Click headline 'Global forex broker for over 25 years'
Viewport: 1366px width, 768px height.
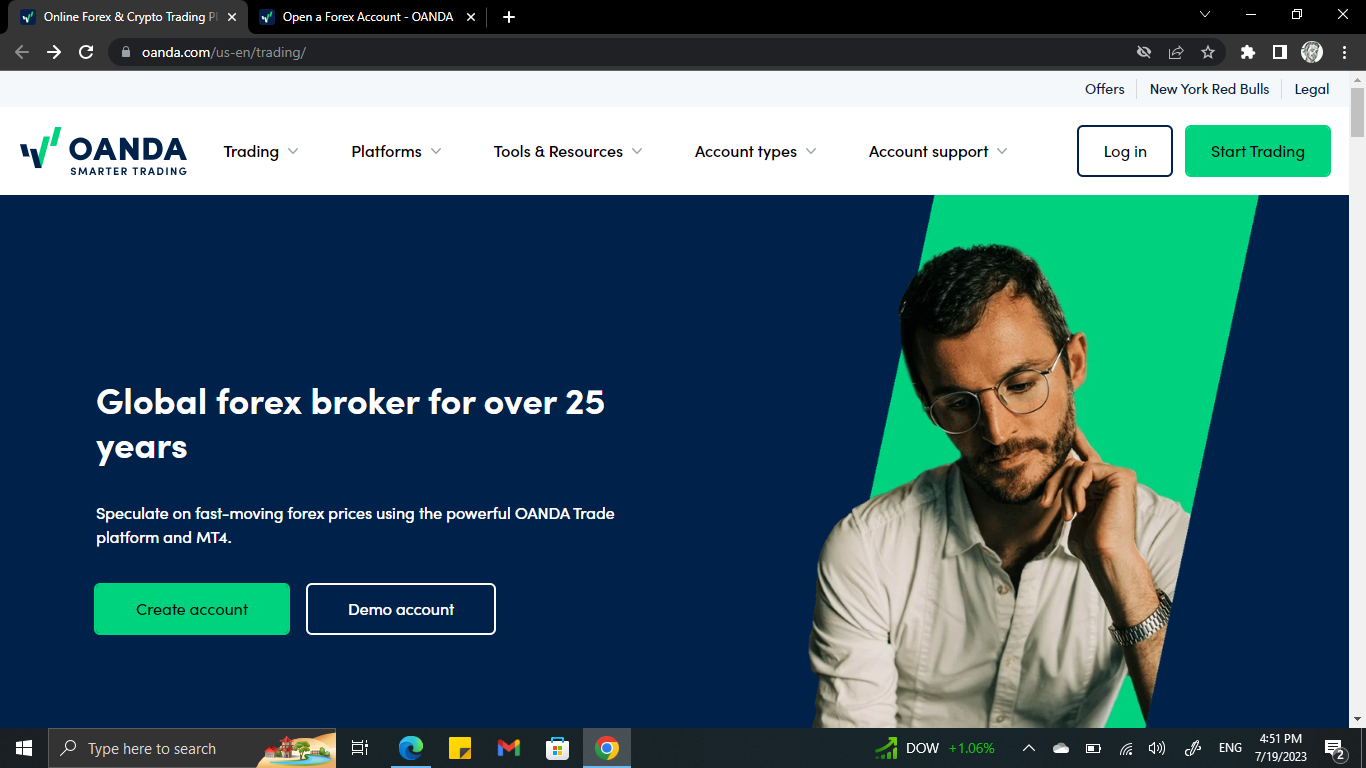pos(350,424)
